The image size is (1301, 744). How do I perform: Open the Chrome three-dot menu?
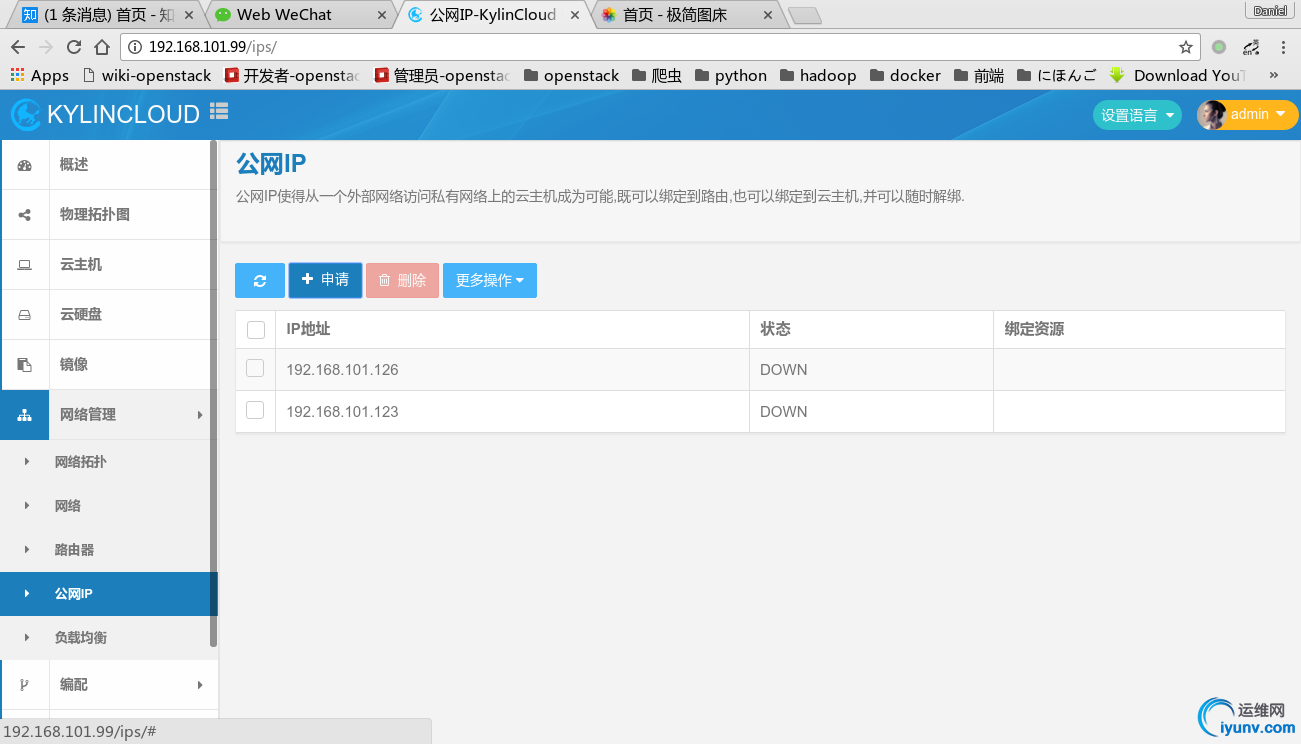coord(1282,47)
